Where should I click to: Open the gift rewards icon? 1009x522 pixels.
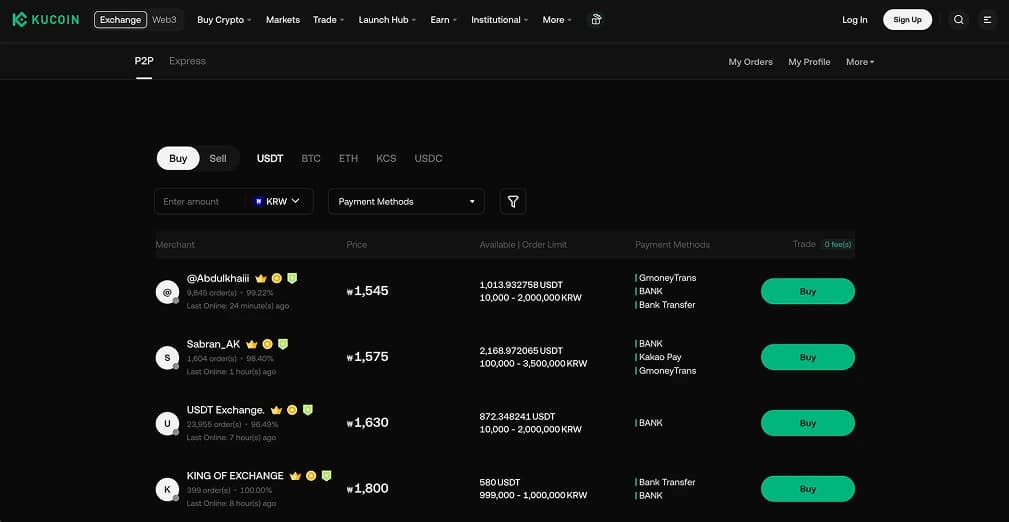pyautogui.click(x=597, y=20)
